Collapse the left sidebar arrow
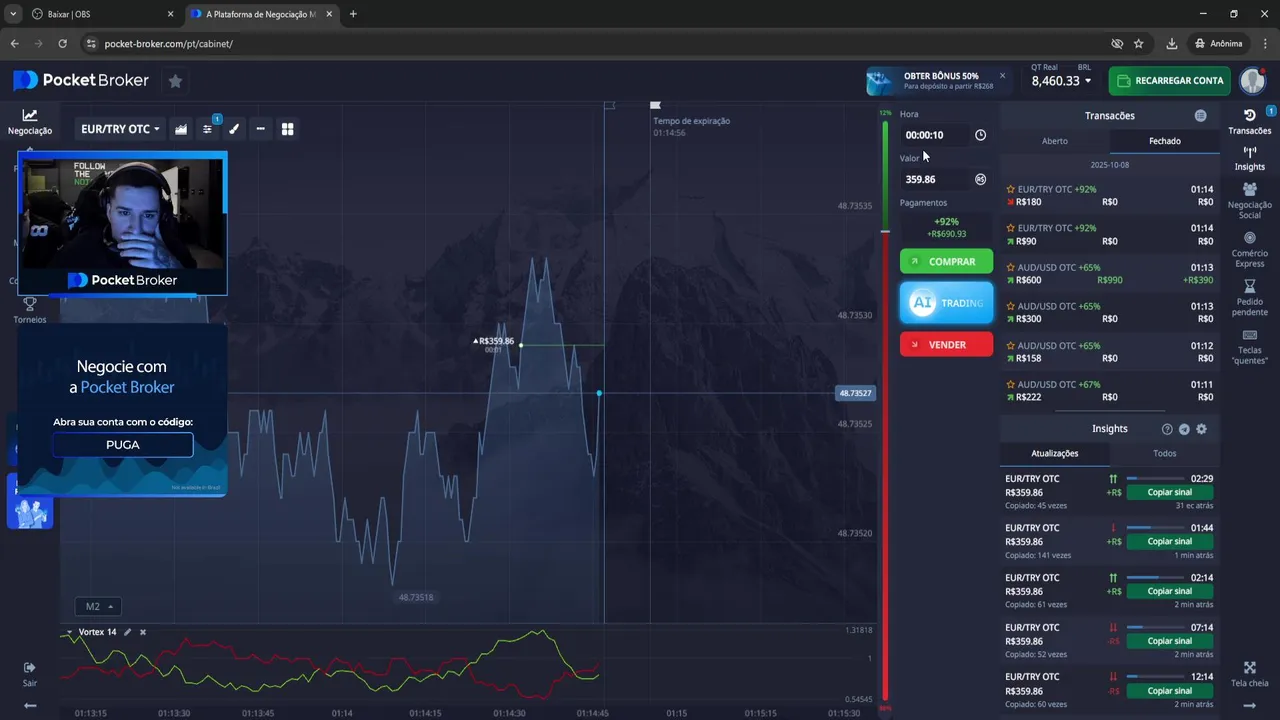1280x720 pixels. (30, 705)
